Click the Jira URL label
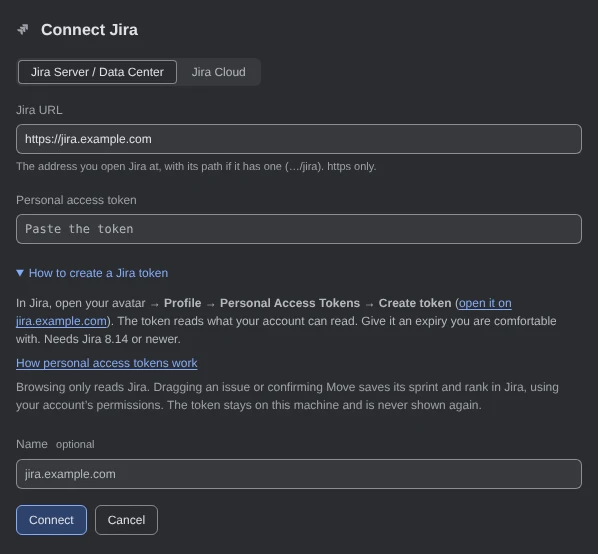The image size is (598, 554). coord(39,110)
